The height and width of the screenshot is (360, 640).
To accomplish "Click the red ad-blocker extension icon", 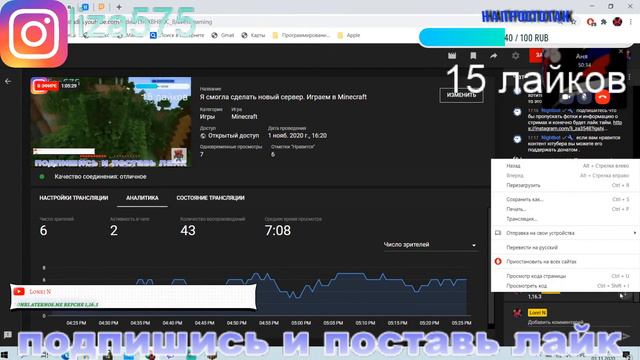I will click(591, 22).
